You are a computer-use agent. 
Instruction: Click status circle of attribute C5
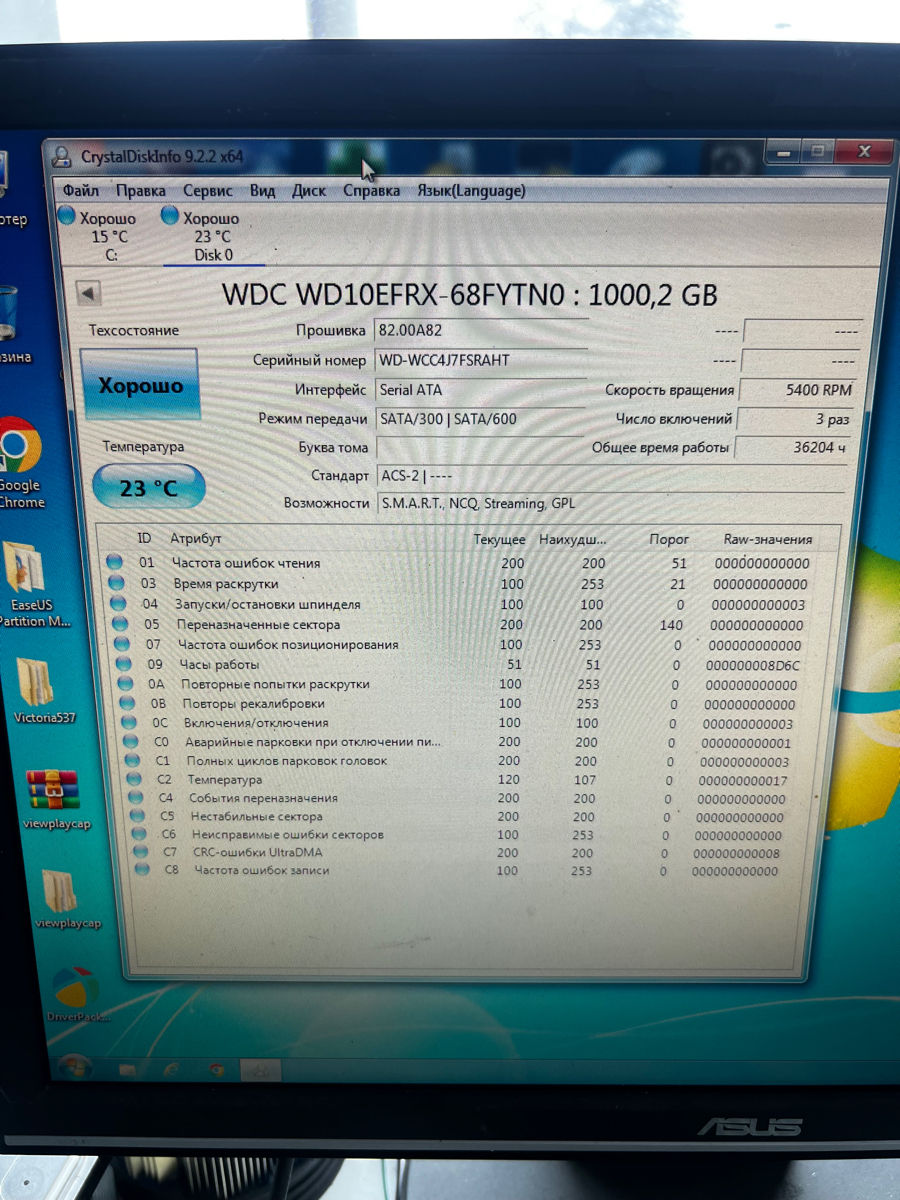[139, 816]
